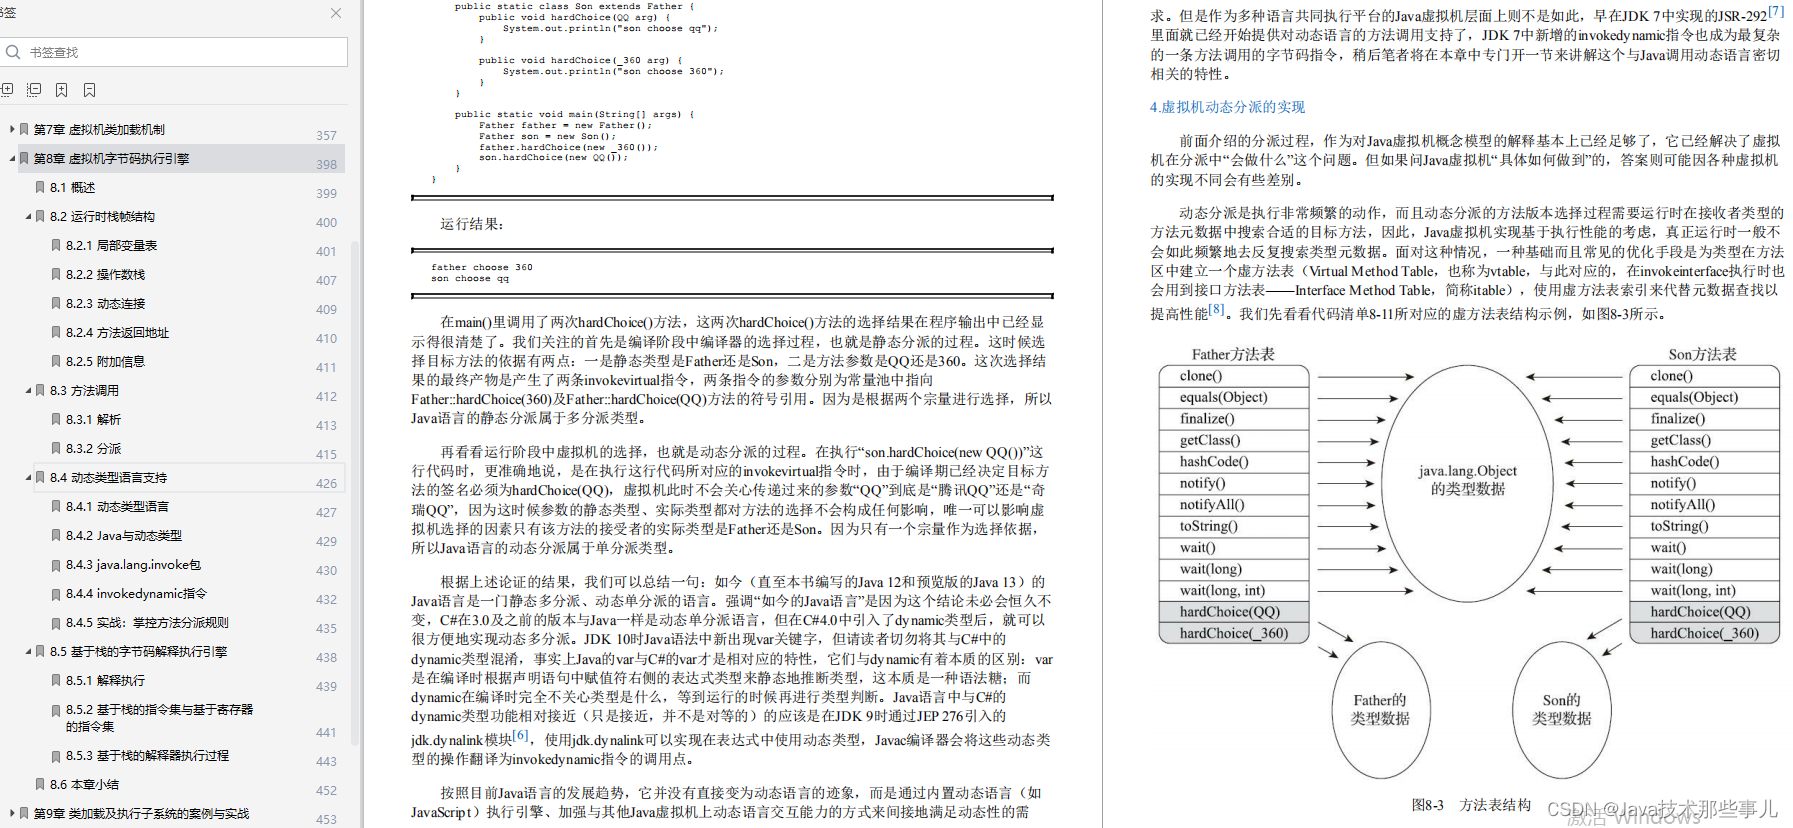Collapse the 8.4 动态类型语言支持 node

[x=28, y=477]
